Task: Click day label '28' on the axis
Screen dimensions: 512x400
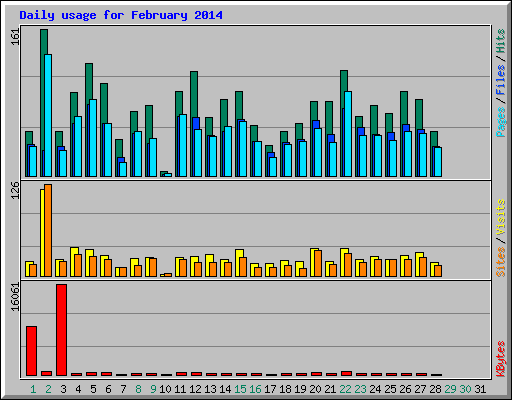Action: tap(435, 389)
